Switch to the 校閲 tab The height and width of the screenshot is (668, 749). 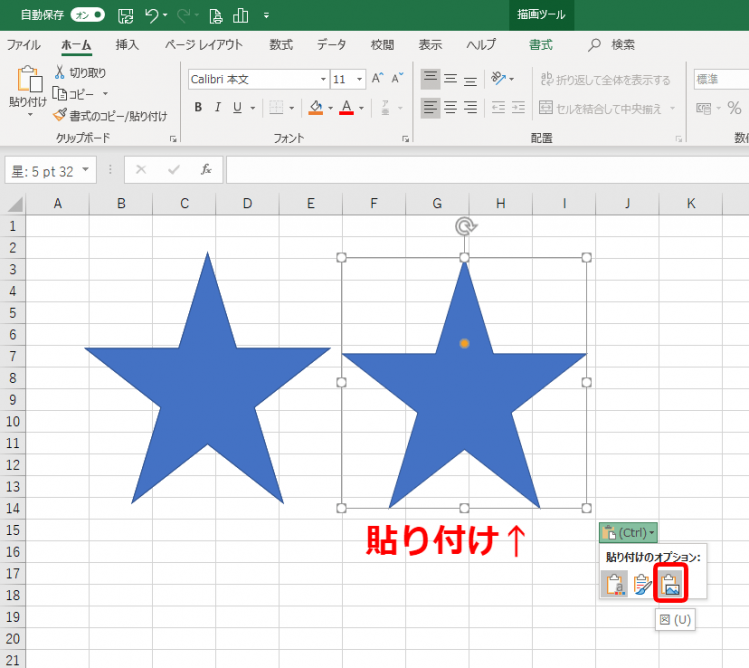[x=382, y=45]
